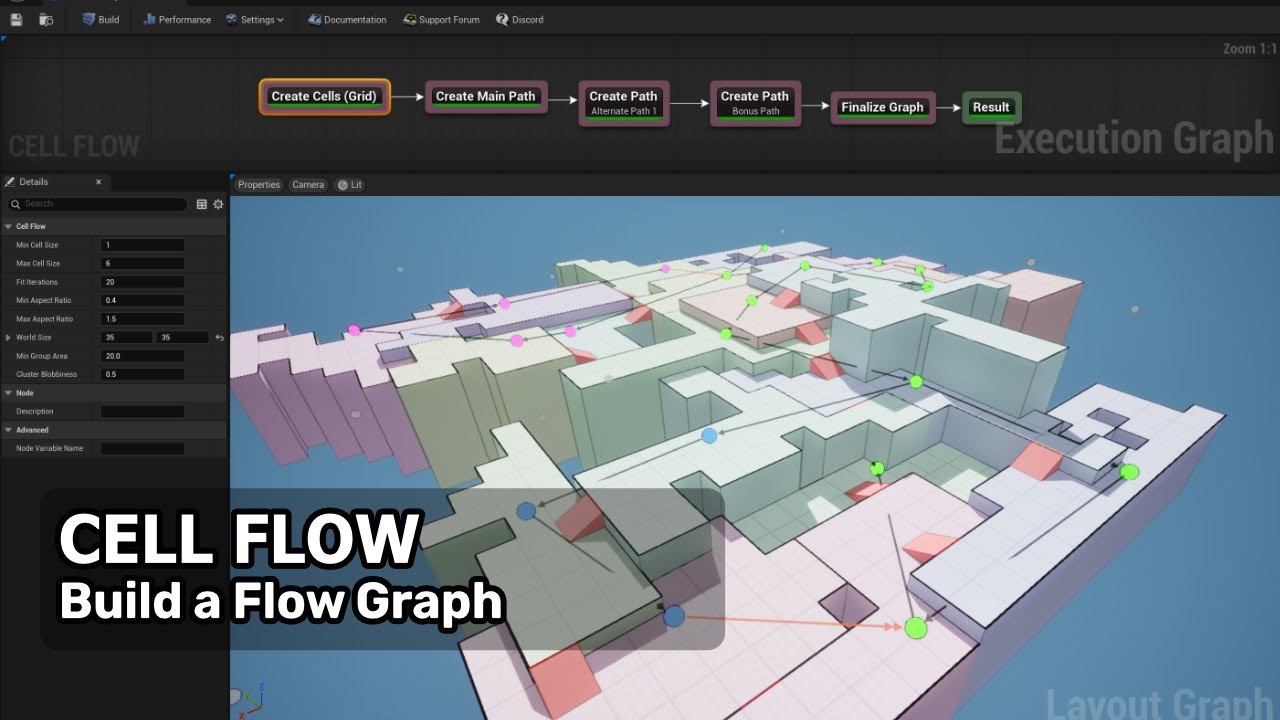Click the Browse to asset icon
The image size is (1280, 720).
tap(46, 19)
